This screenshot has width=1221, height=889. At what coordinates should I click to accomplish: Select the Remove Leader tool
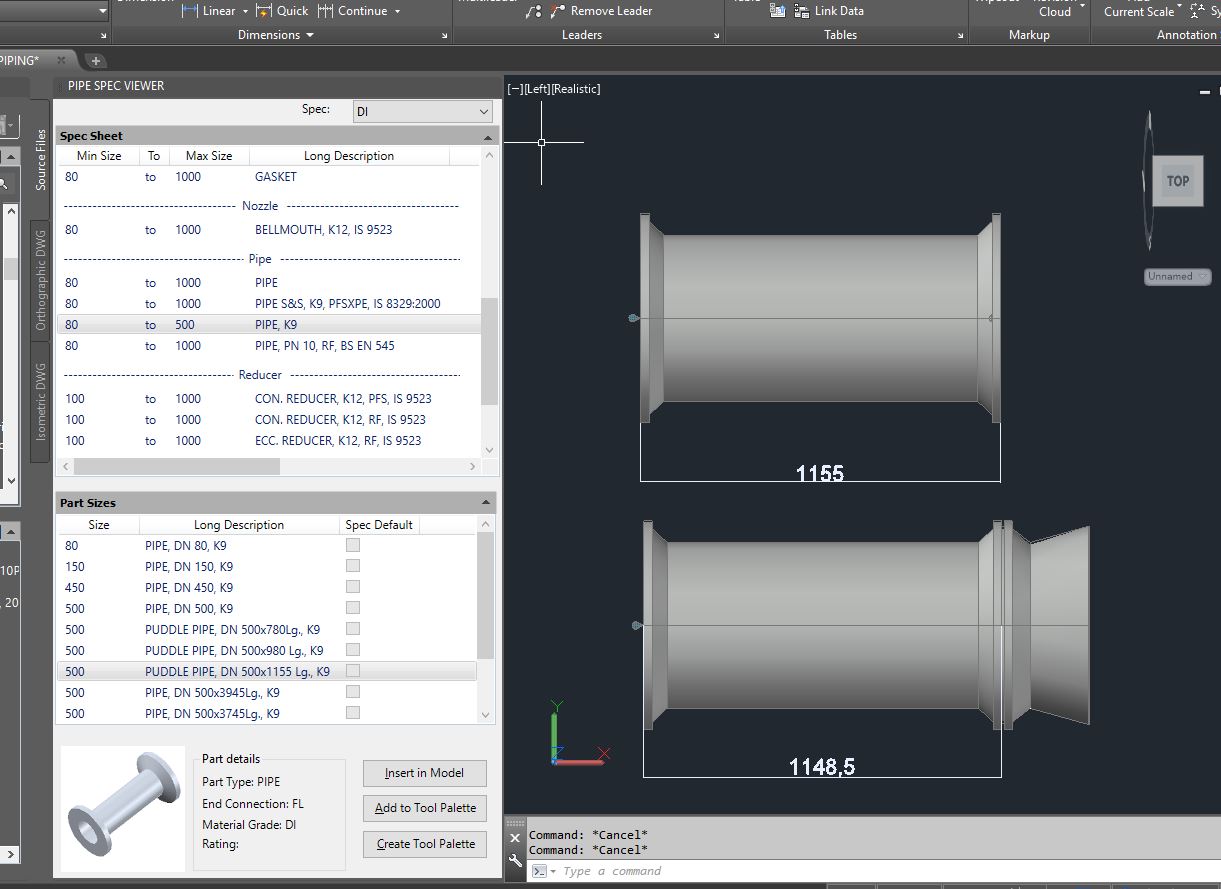[606, 11]
